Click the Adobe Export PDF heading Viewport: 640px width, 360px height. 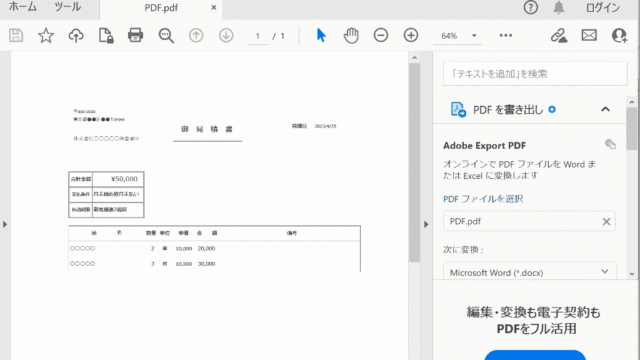[484, 145]
